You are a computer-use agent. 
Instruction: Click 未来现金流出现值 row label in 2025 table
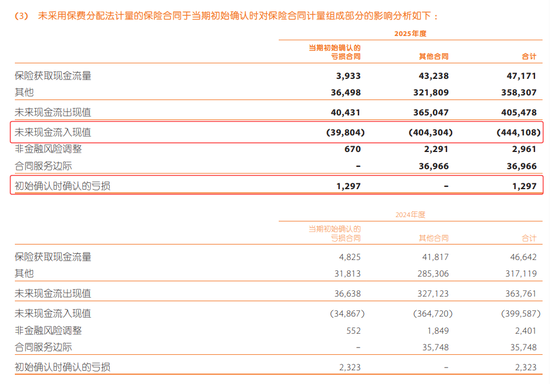(53, 112)
